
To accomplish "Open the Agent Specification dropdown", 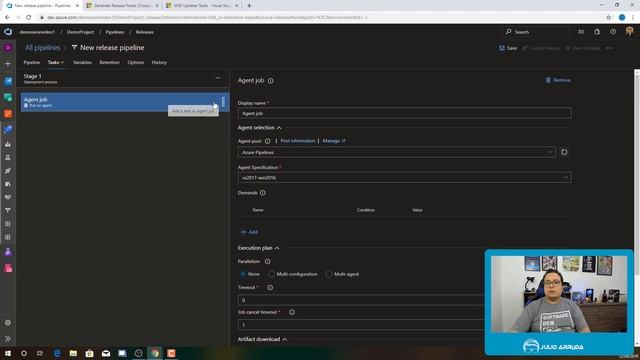I will [x=404, y=178].
